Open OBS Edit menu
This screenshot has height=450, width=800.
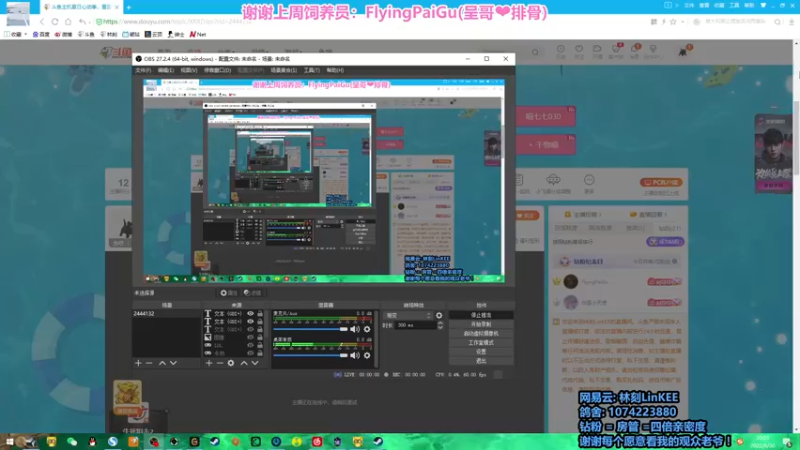(166, 70)
